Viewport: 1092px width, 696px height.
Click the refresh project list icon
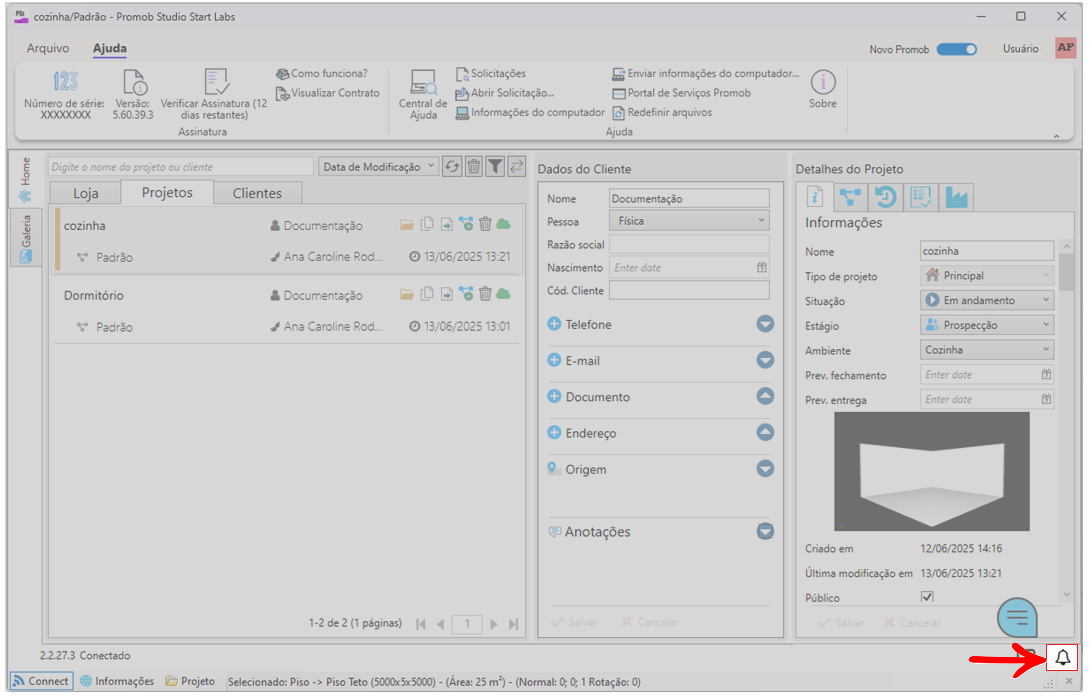tap(452, 167)
